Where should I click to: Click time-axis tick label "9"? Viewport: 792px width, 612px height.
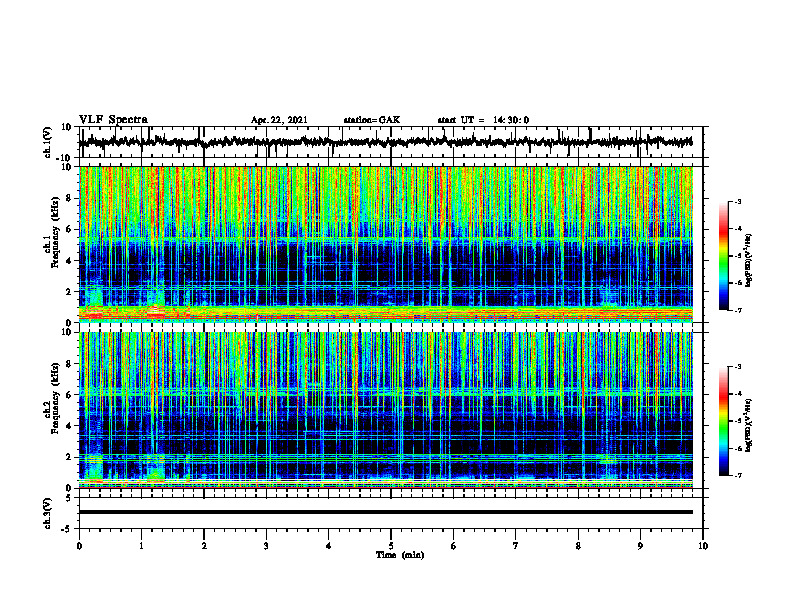coord(640,546)
